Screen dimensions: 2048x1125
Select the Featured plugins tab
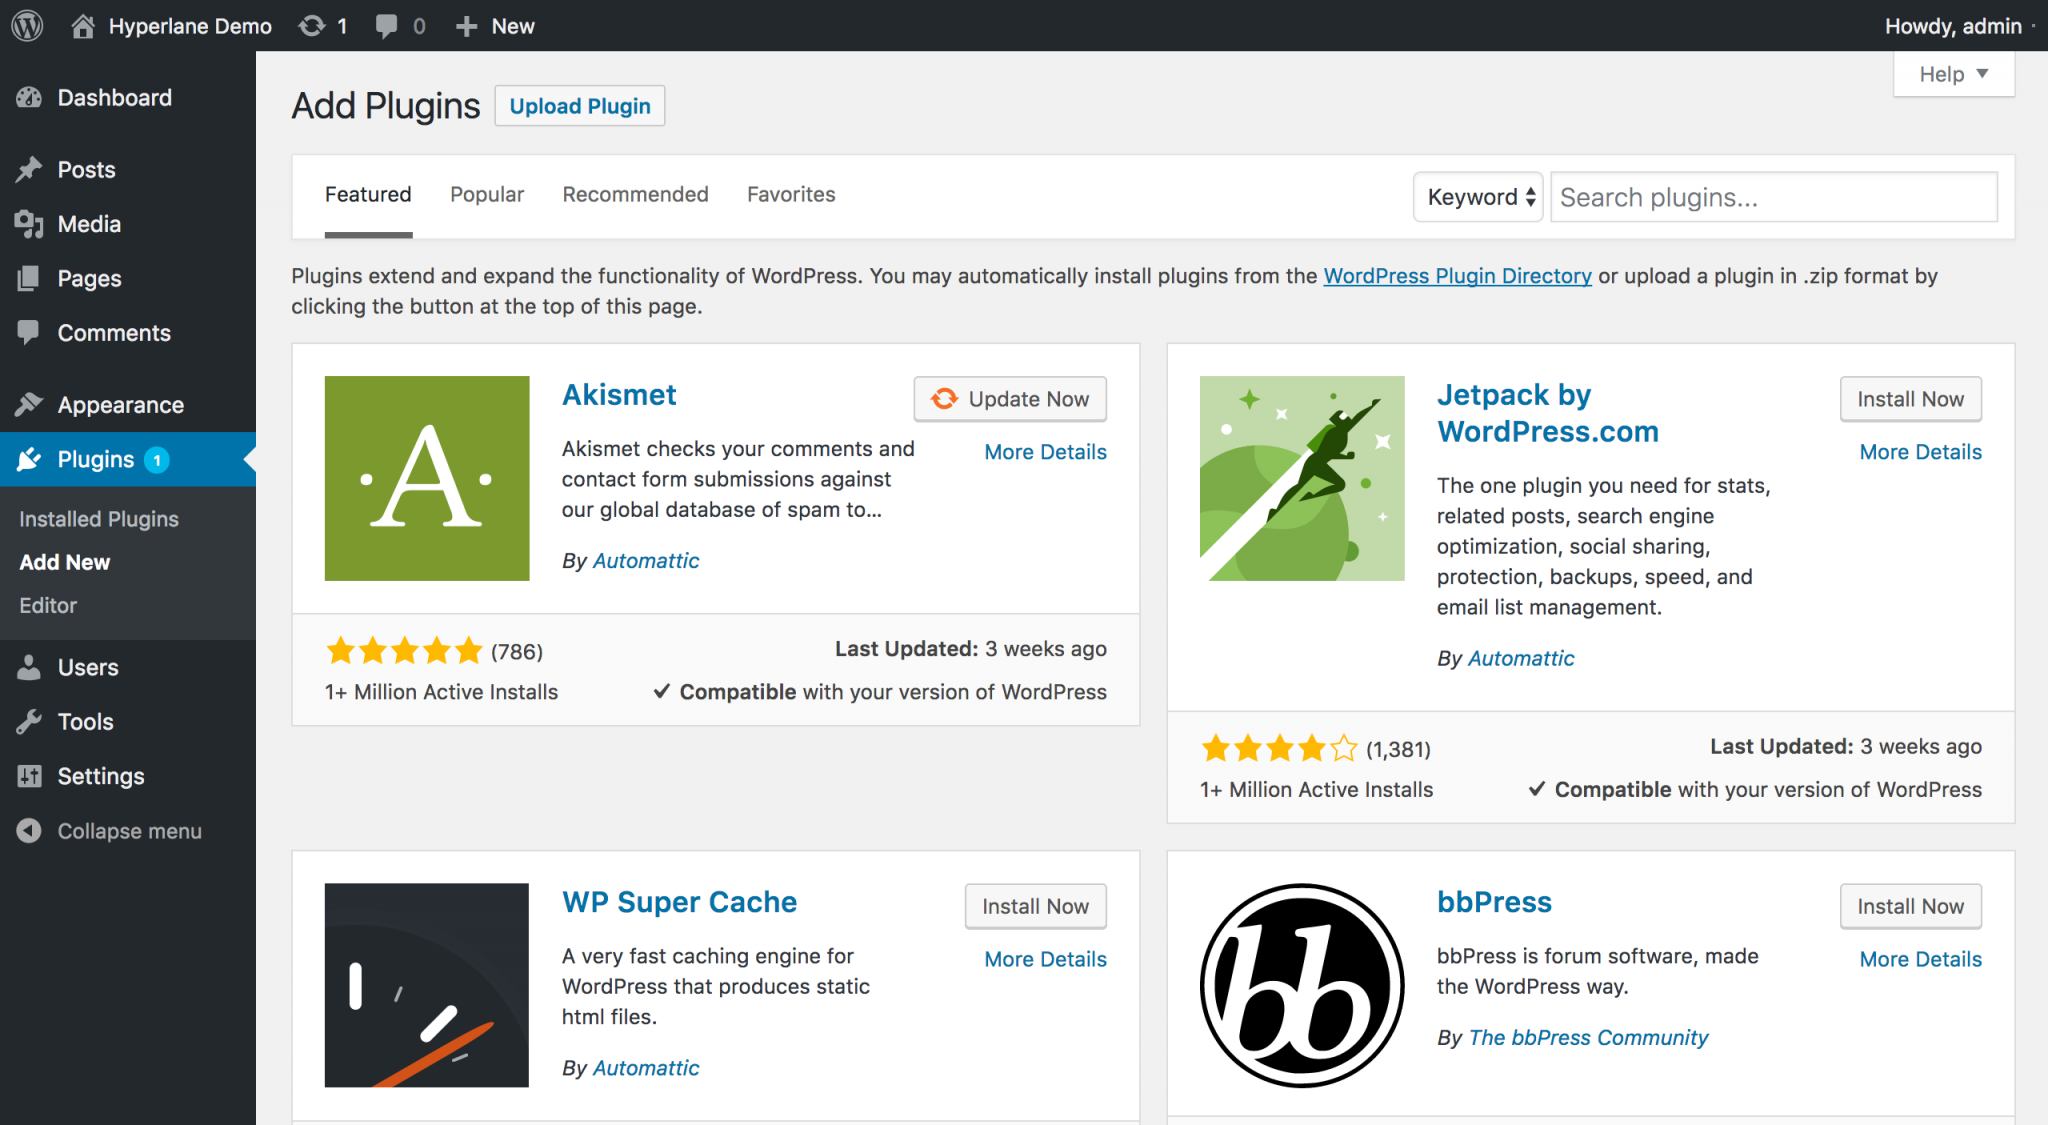[x=368, y=194]
